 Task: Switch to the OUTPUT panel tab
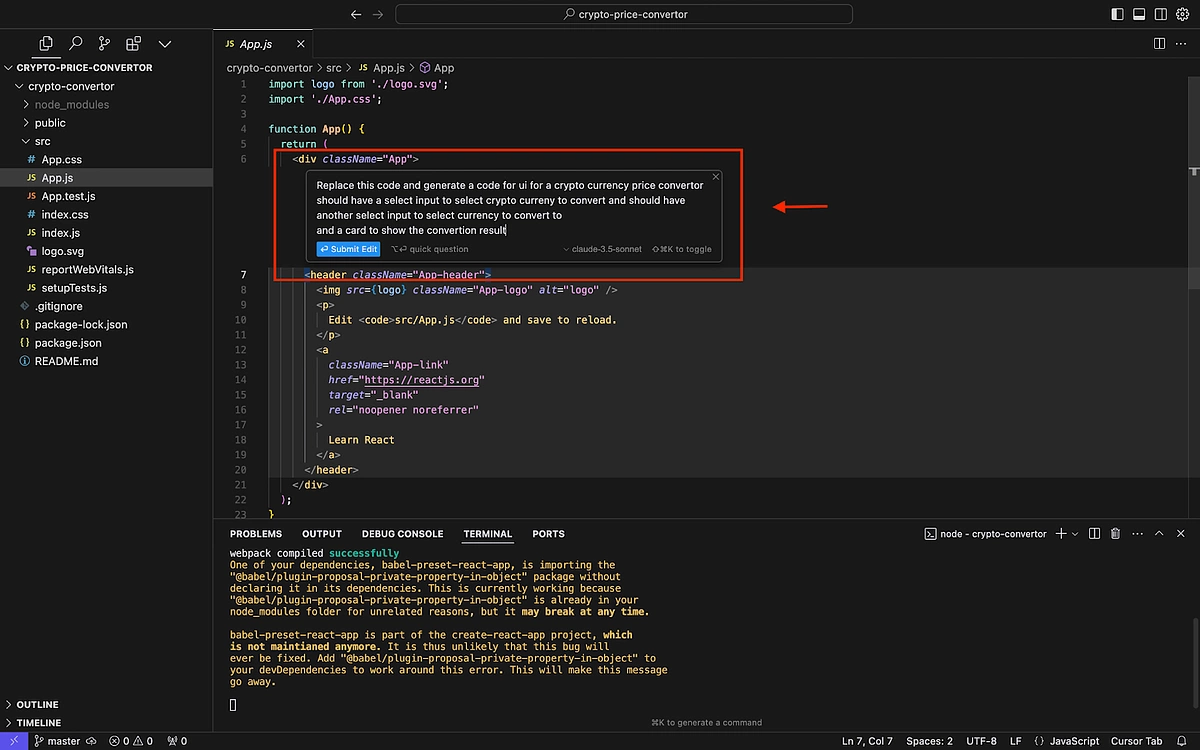(x=322, y=534)
